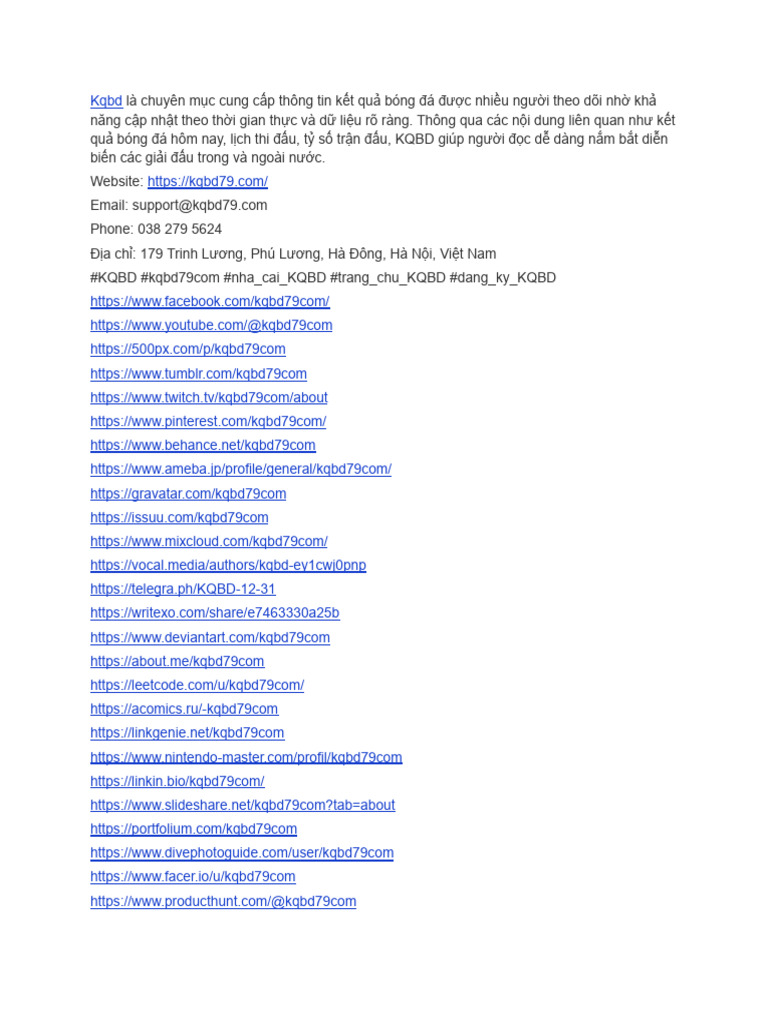Visit the producthunt.com/@kqbd79com link
The height and width of the screenshot is (1024, 768).
pyautogui.click(x=223, y=902)
